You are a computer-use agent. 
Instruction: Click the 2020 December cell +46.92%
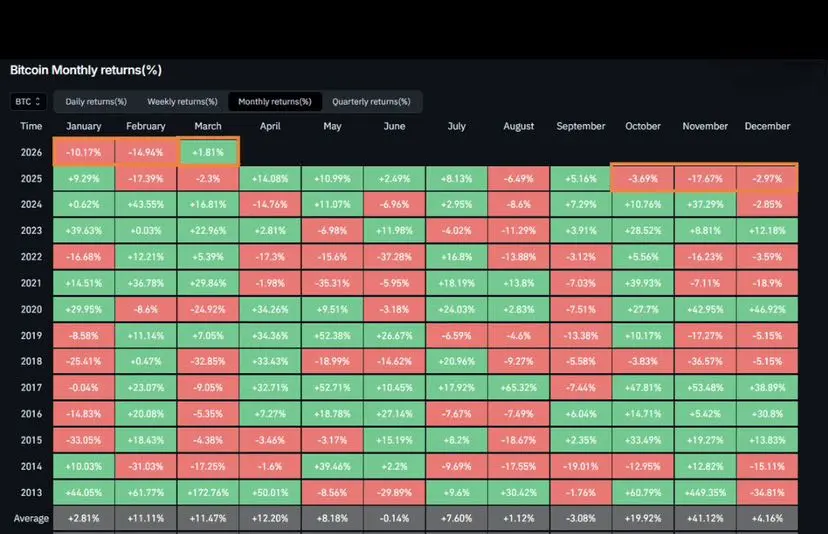pos(767,309)
